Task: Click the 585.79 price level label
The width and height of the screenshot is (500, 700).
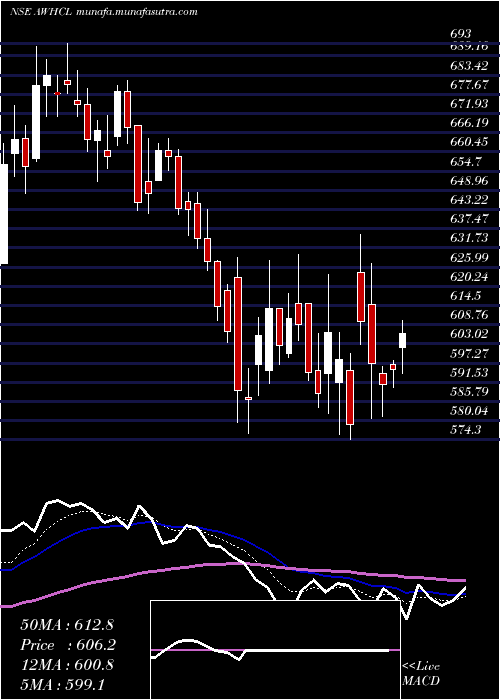Action: (469, 392)
